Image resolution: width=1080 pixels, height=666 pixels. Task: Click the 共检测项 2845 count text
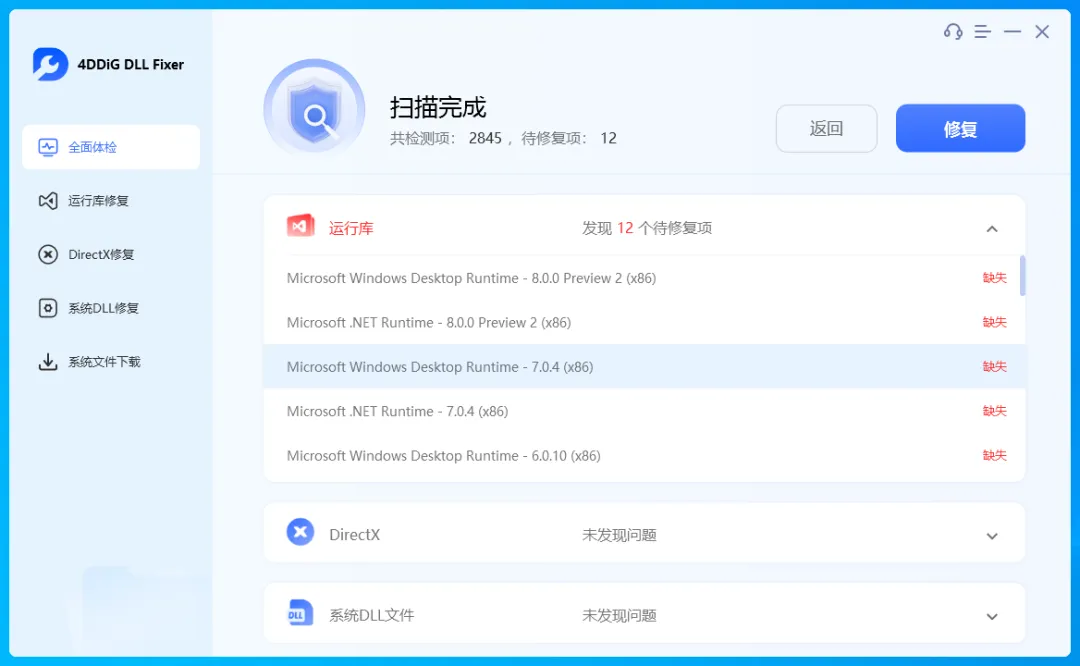point(446,138)
